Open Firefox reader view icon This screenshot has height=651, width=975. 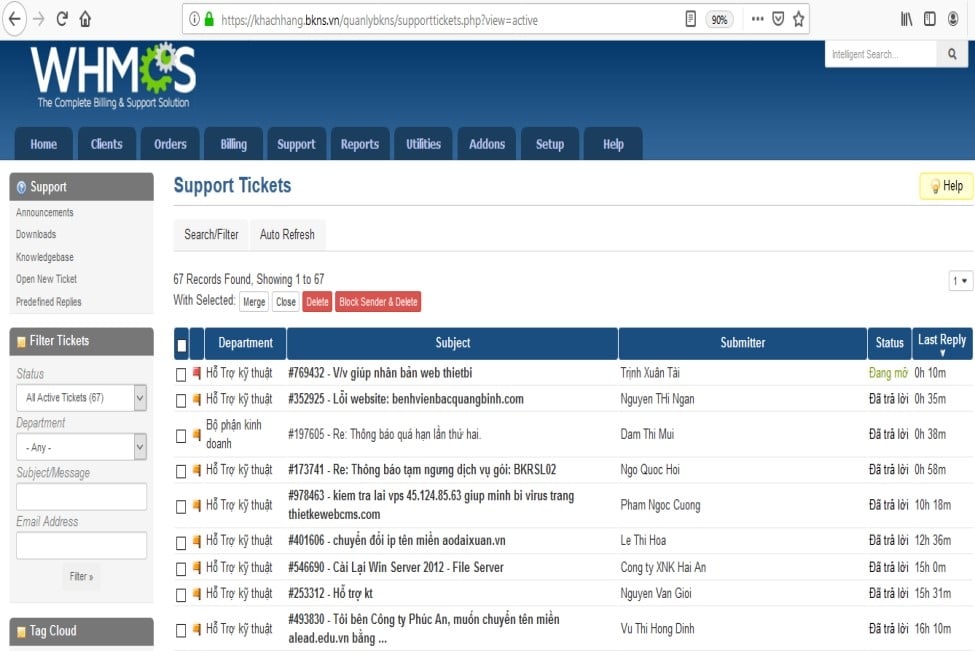tap(691, 19)
